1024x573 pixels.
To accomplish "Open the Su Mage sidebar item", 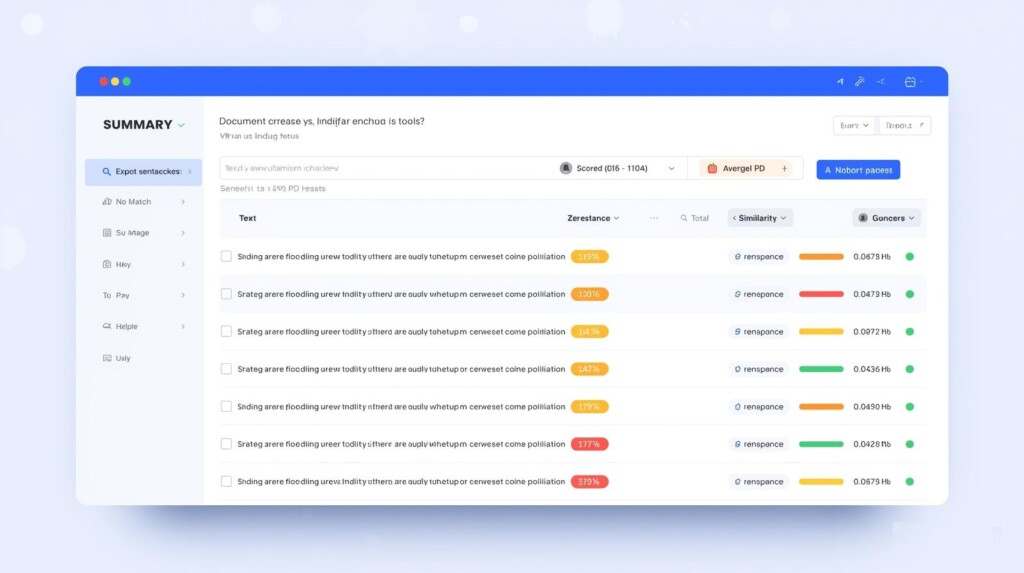I will click(144, 233).
